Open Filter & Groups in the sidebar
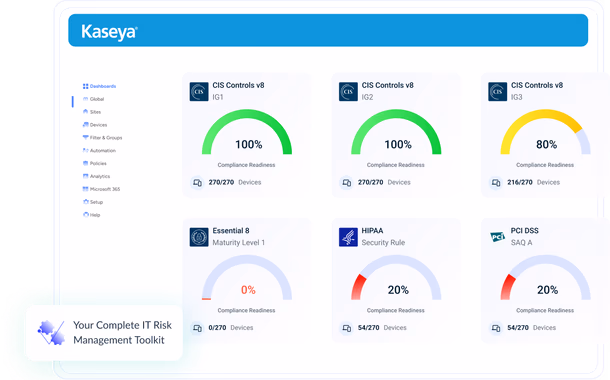This screenshot has height=380, width=610. 102,138
